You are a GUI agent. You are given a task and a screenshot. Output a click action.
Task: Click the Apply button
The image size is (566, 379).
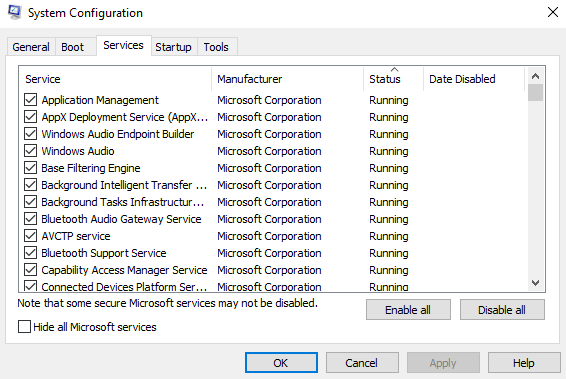(x=443, y=363)
